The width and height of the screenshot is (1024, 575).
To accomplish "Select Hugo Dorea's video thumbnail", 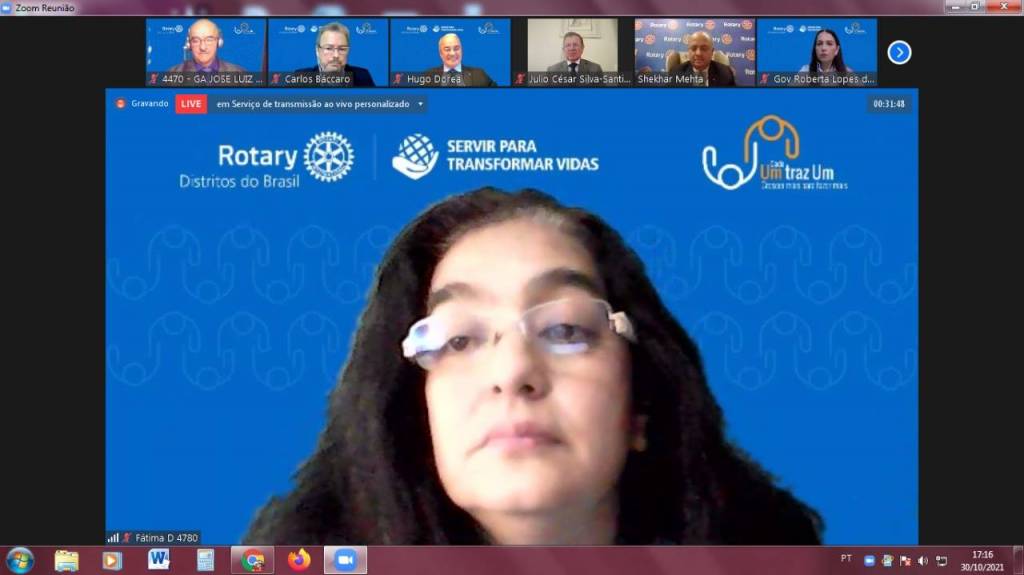I will click(450, 52).
